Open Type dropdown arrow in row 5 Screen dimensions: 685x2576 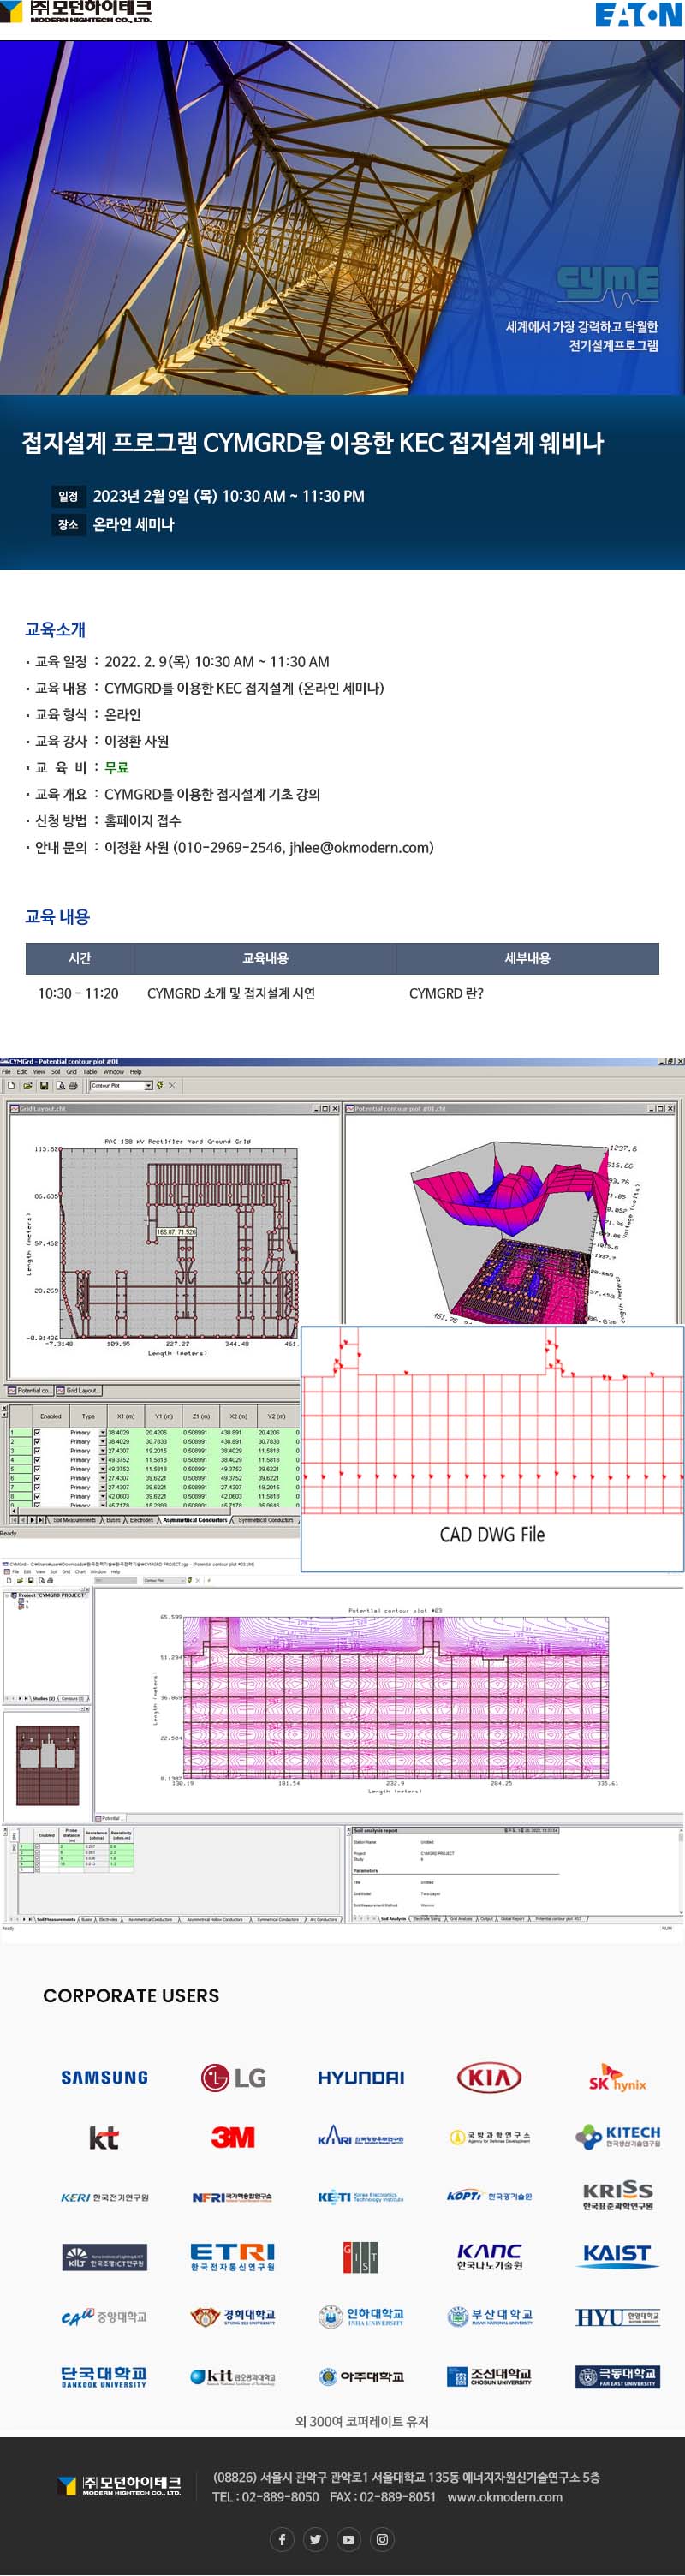(102, 1469)
